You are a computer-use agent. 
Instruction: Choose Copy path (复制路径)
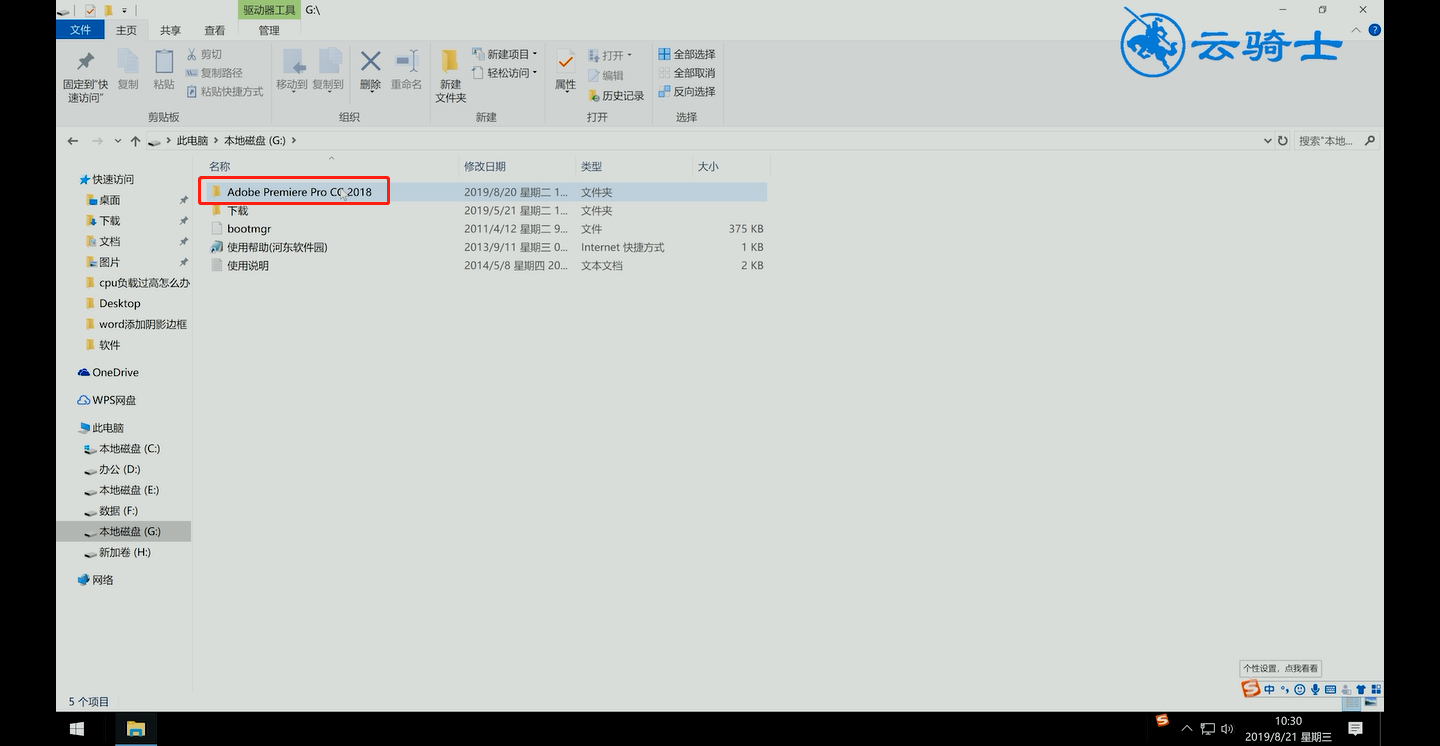tap(214, 73)
